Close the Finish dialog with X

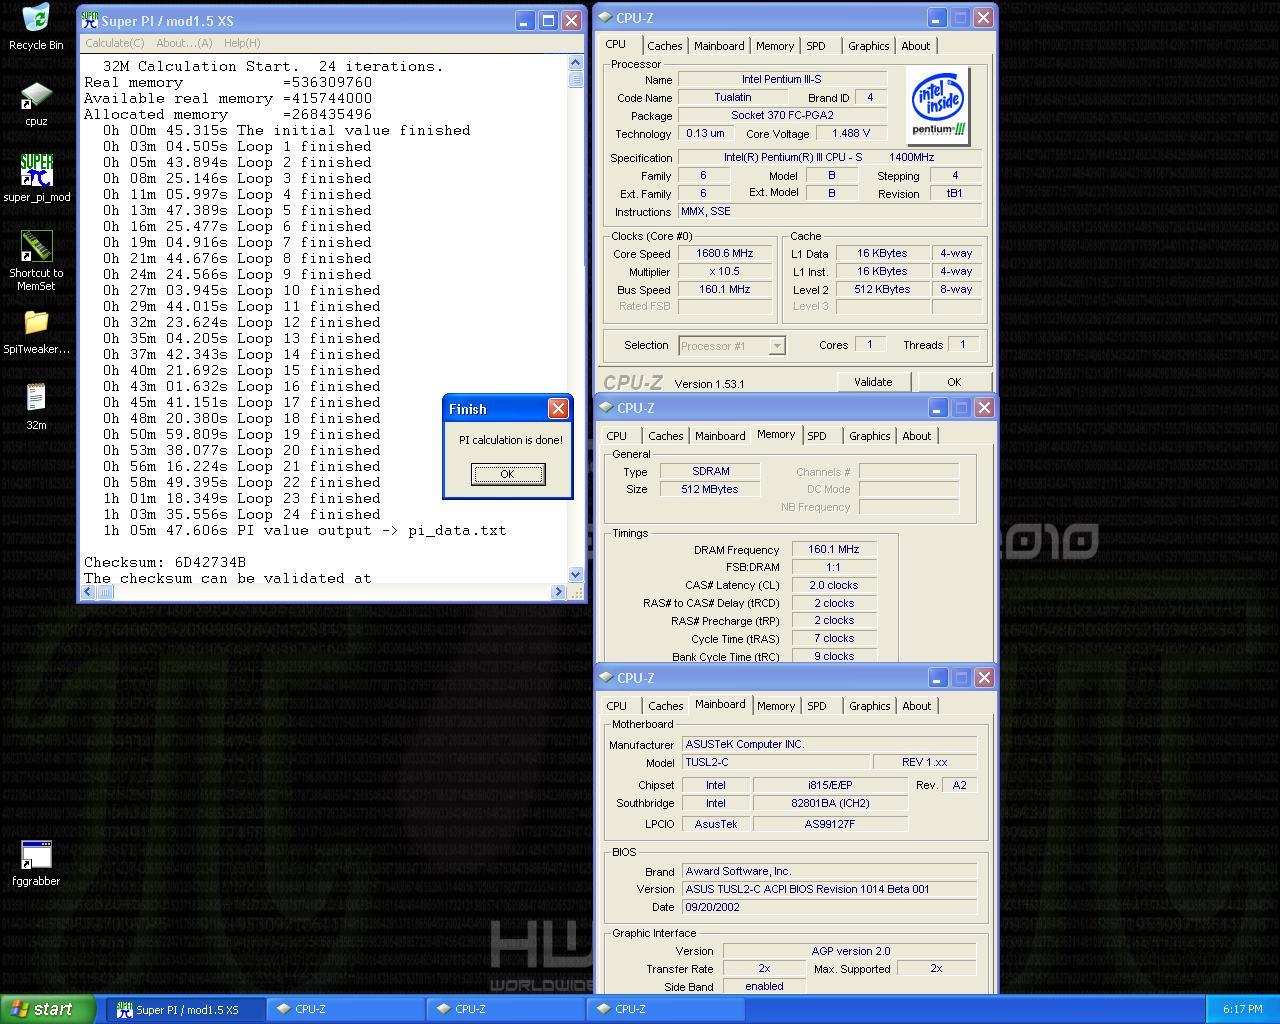(x=558, y=408)
